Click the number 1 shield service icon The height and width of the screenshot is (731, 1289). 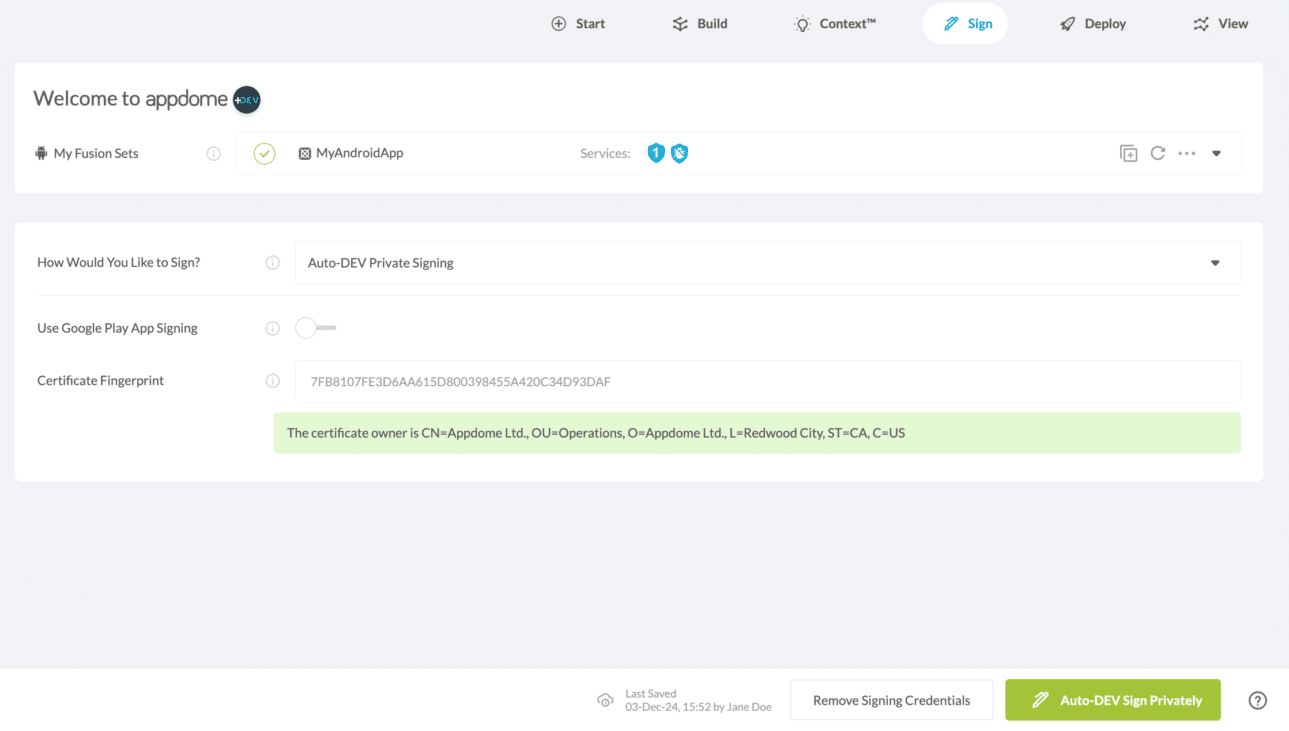[x=656, y=153]
